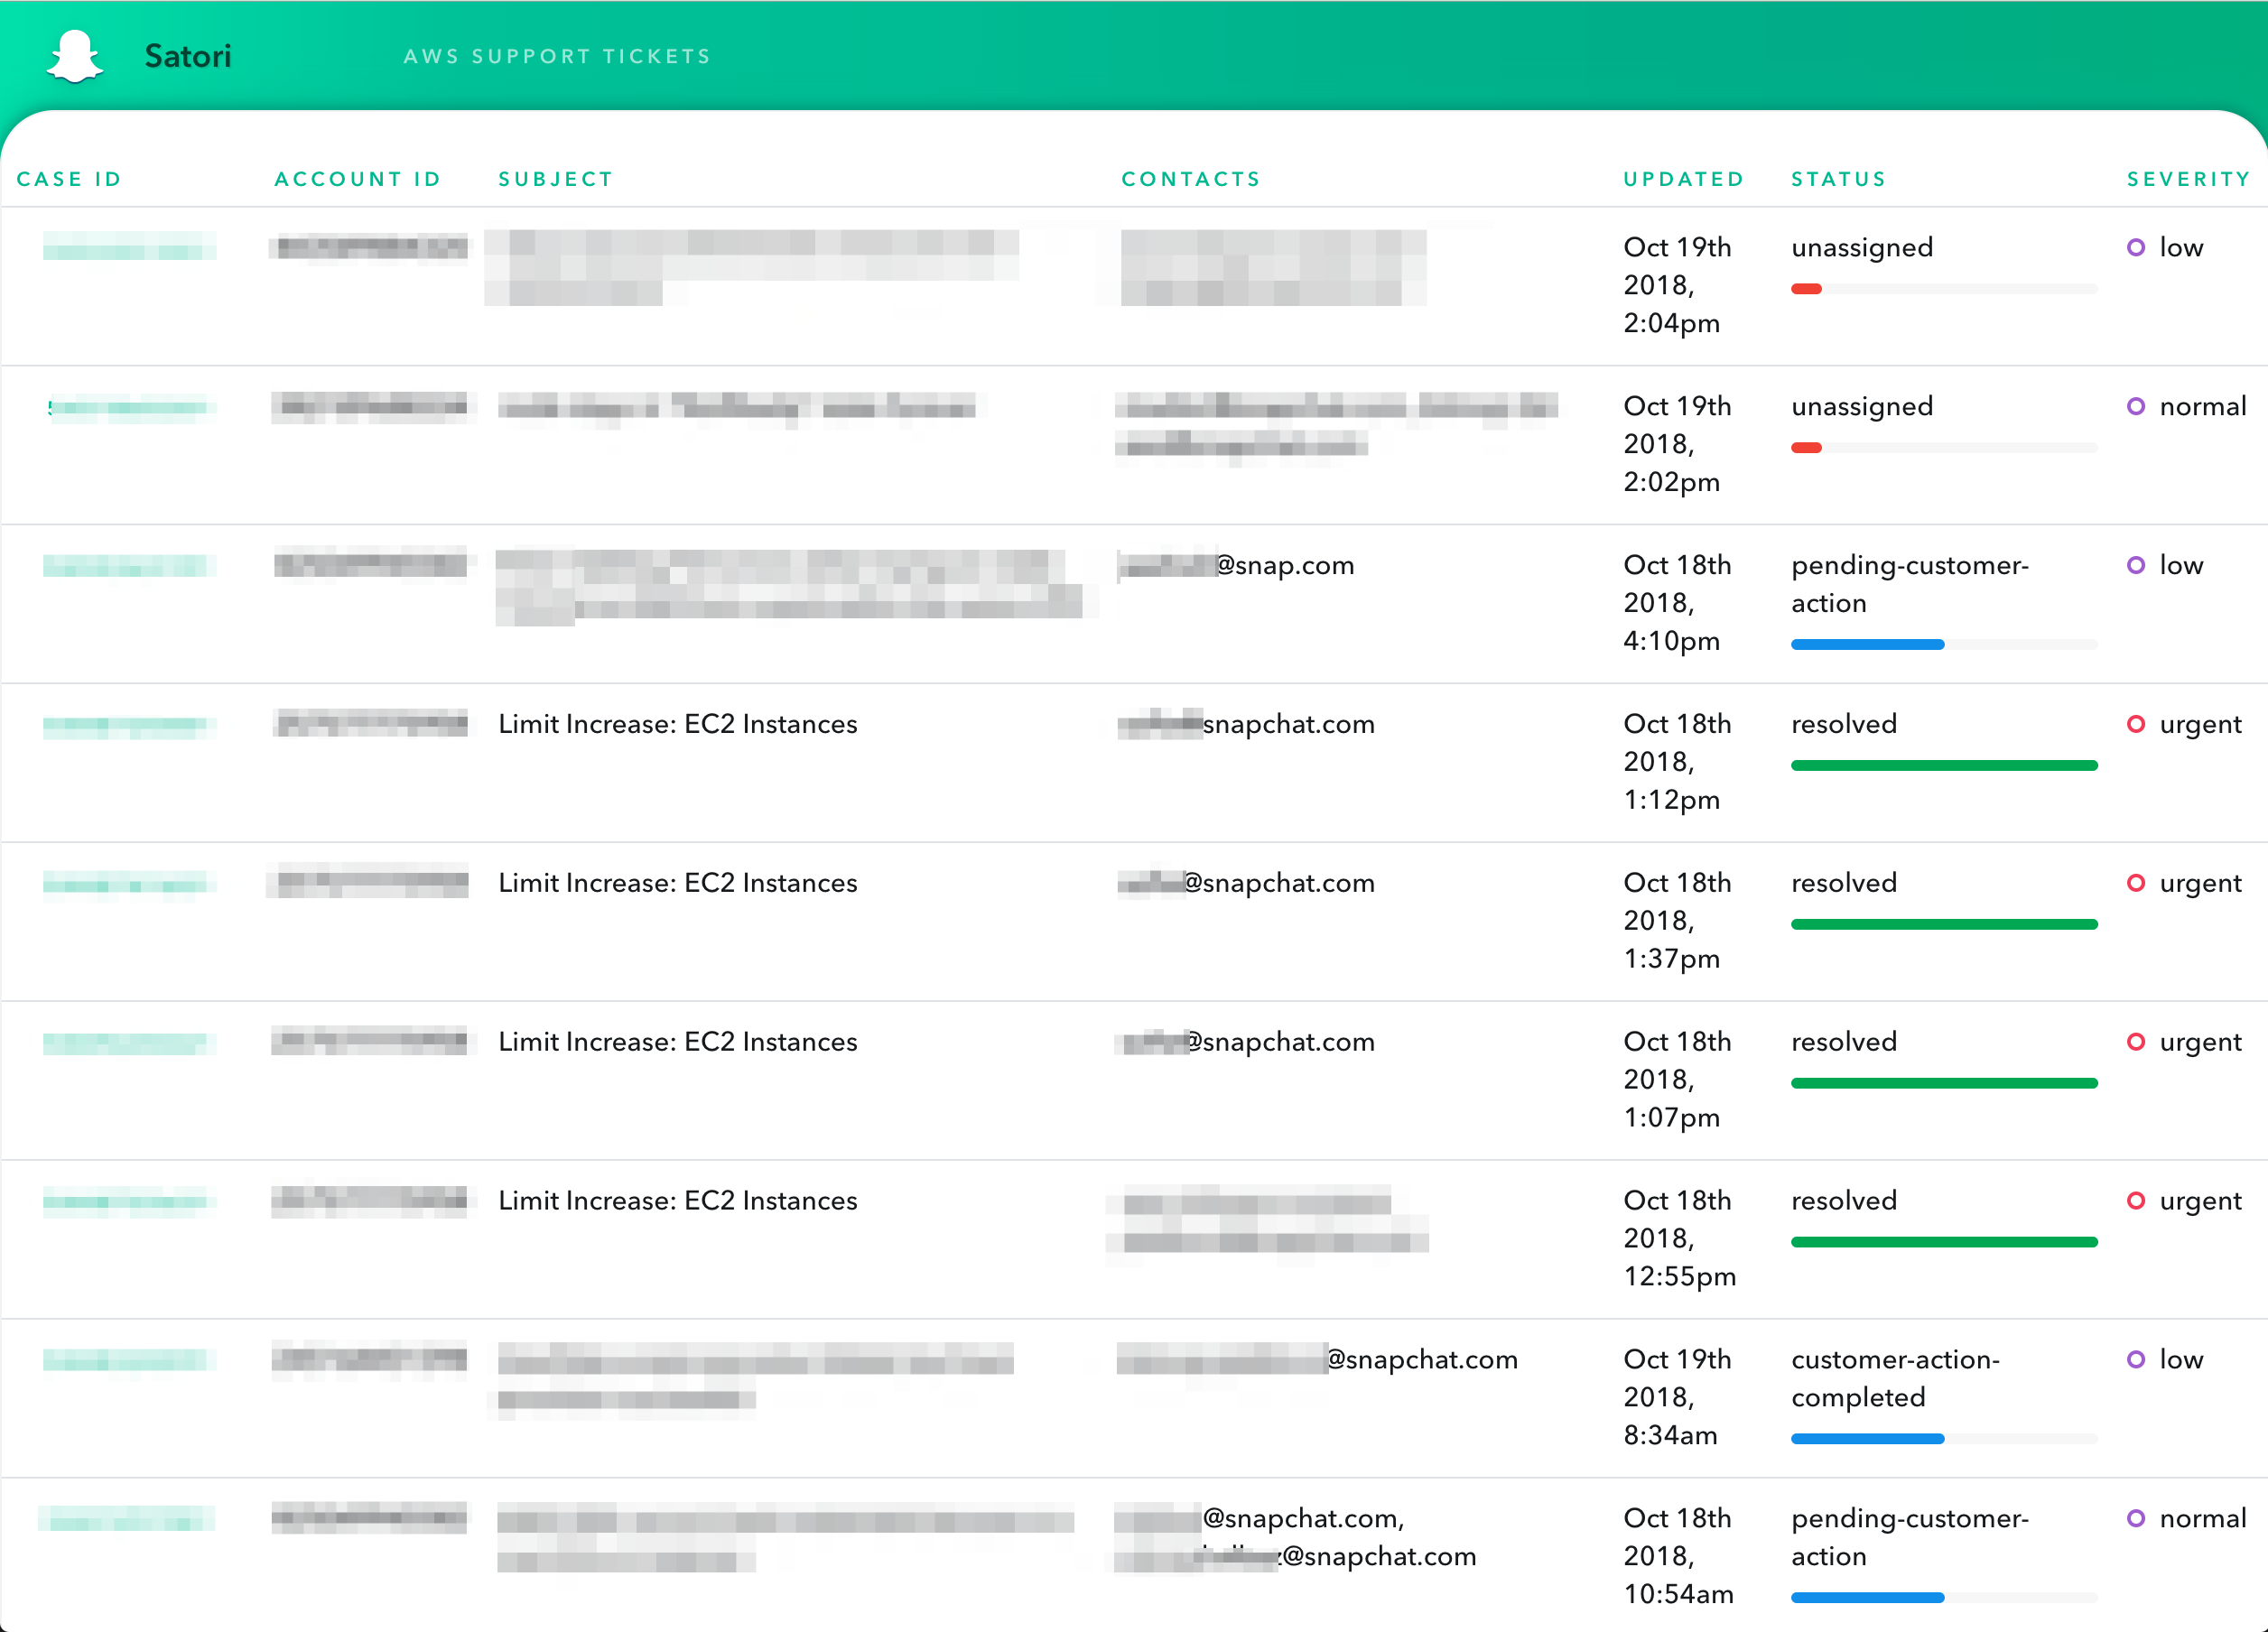Open blurred case ID link in first row

128,247
